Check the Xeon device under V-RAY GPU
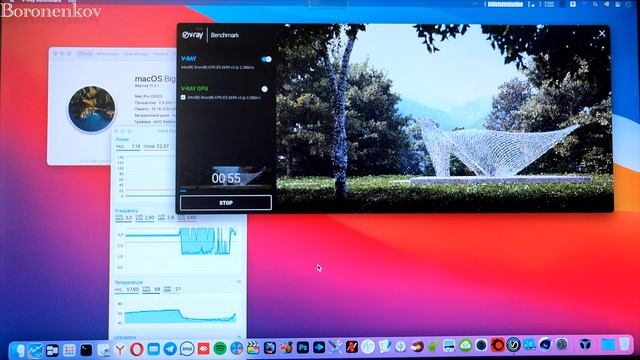 pyautogui.click(x=183, y=97)
